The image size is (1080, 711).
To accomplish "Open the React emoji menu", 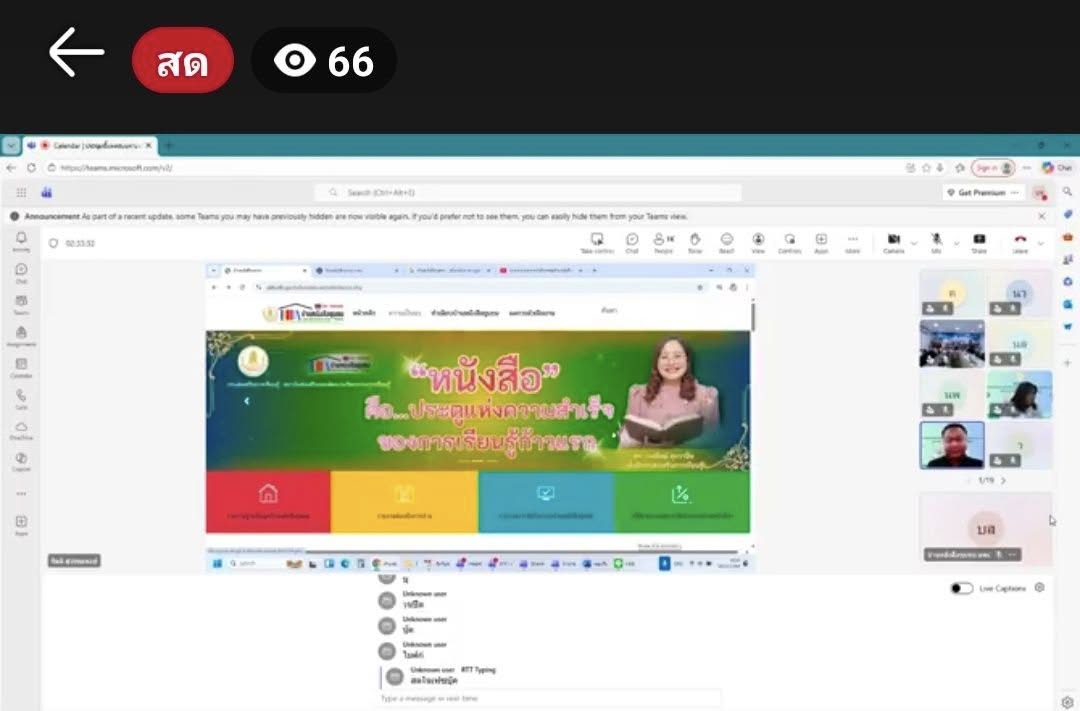I will click(x=727, y=242).
